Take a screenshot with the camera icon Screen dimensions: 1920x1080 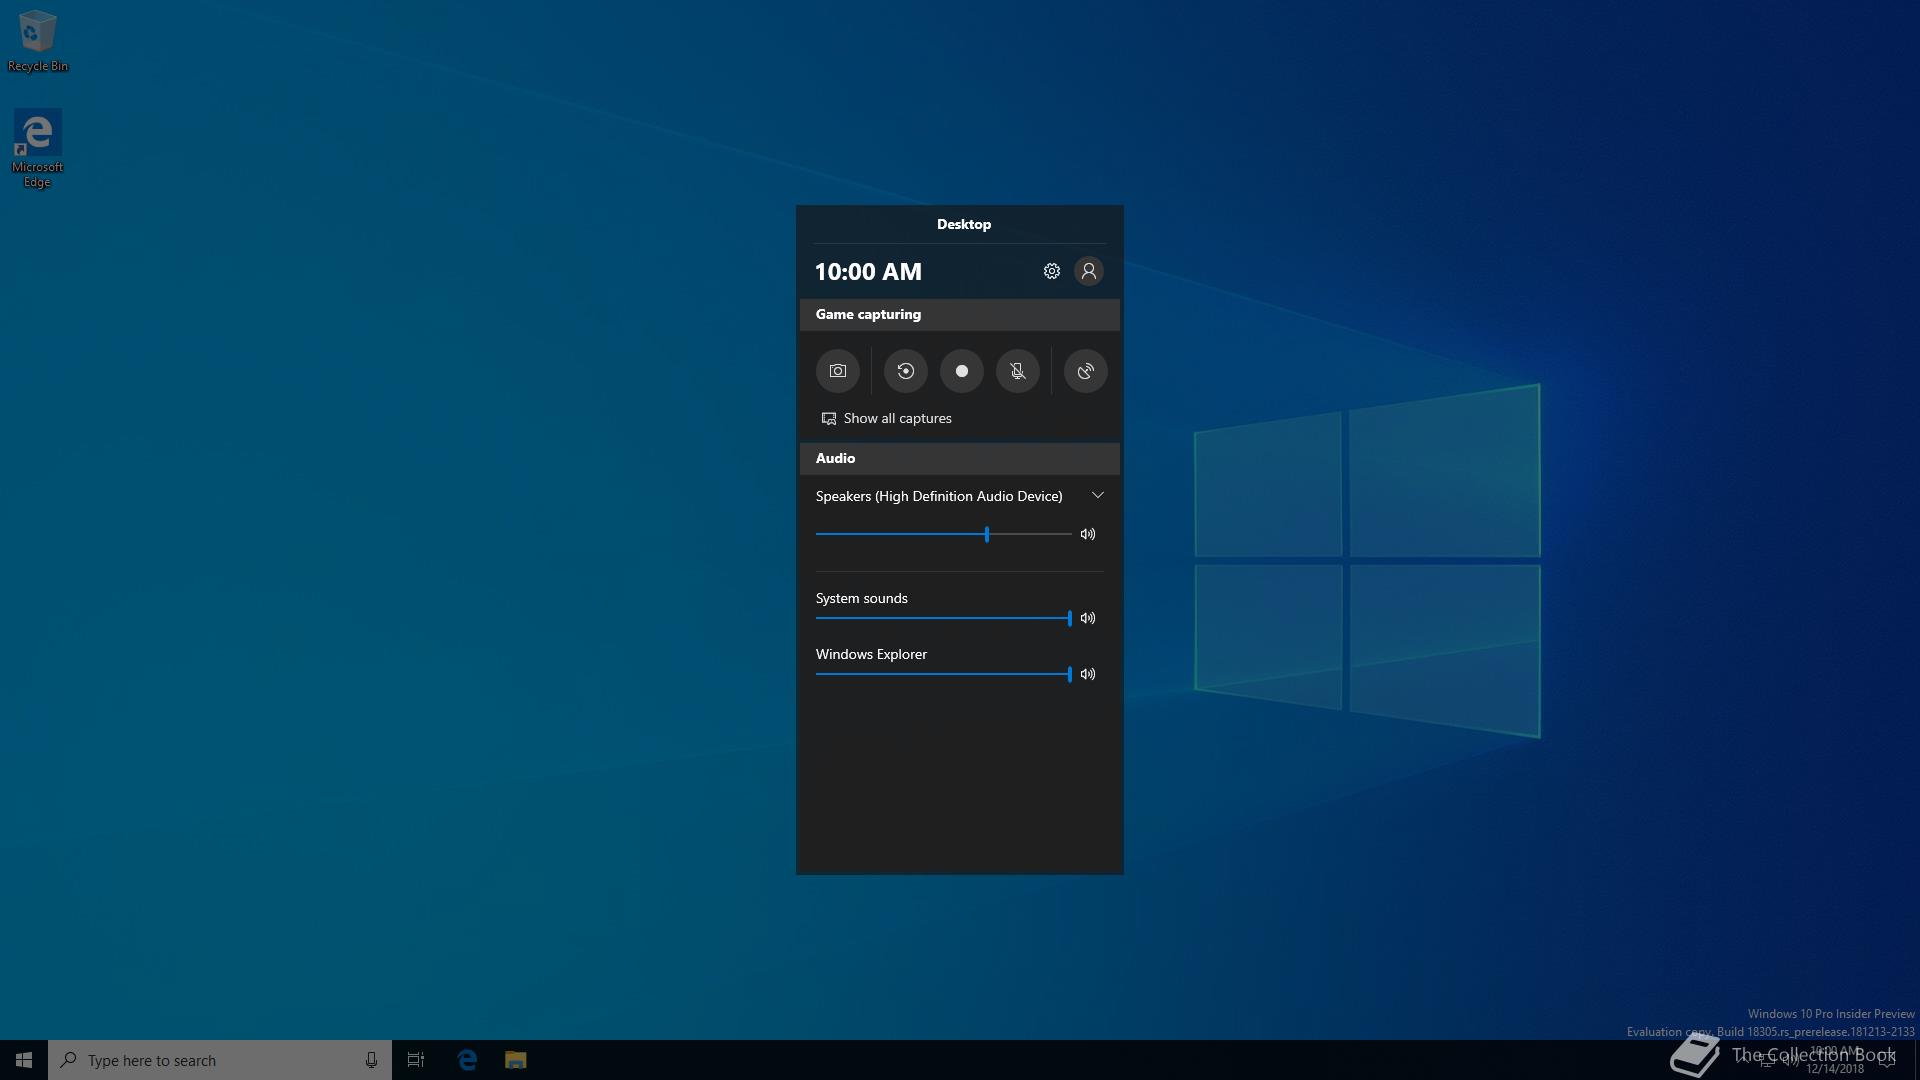tap(838, 371)
